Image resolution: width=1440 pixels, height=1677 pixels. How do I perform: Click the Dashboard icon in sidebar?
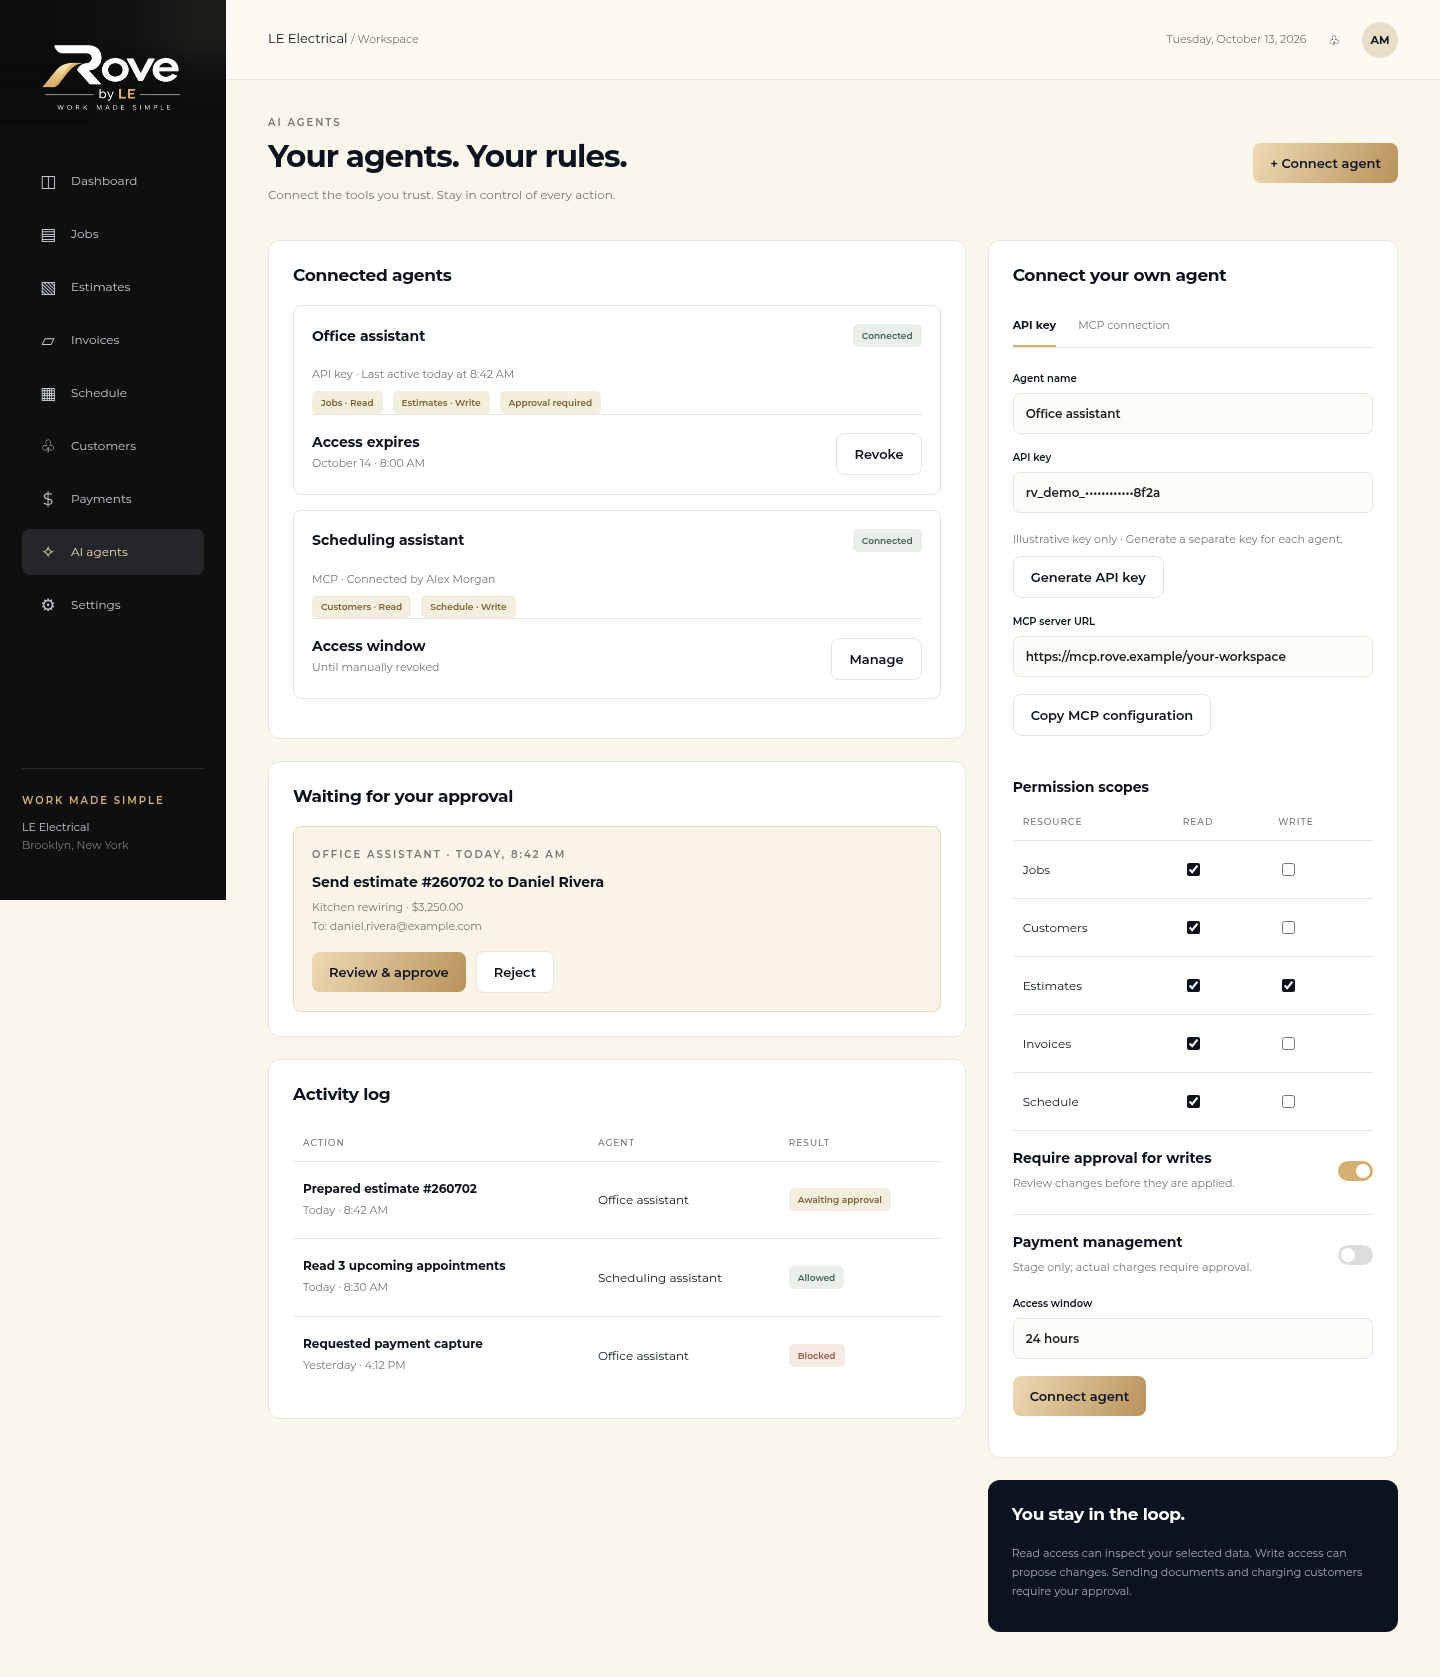click(x=48, y=182)
